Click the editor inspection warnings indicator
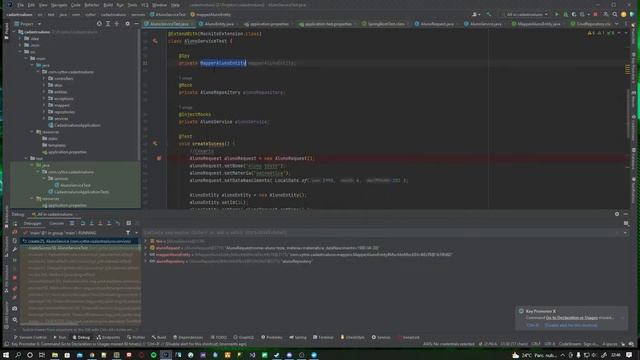The width and height of the screenshot is (640, 360). (x=601, y=33)
